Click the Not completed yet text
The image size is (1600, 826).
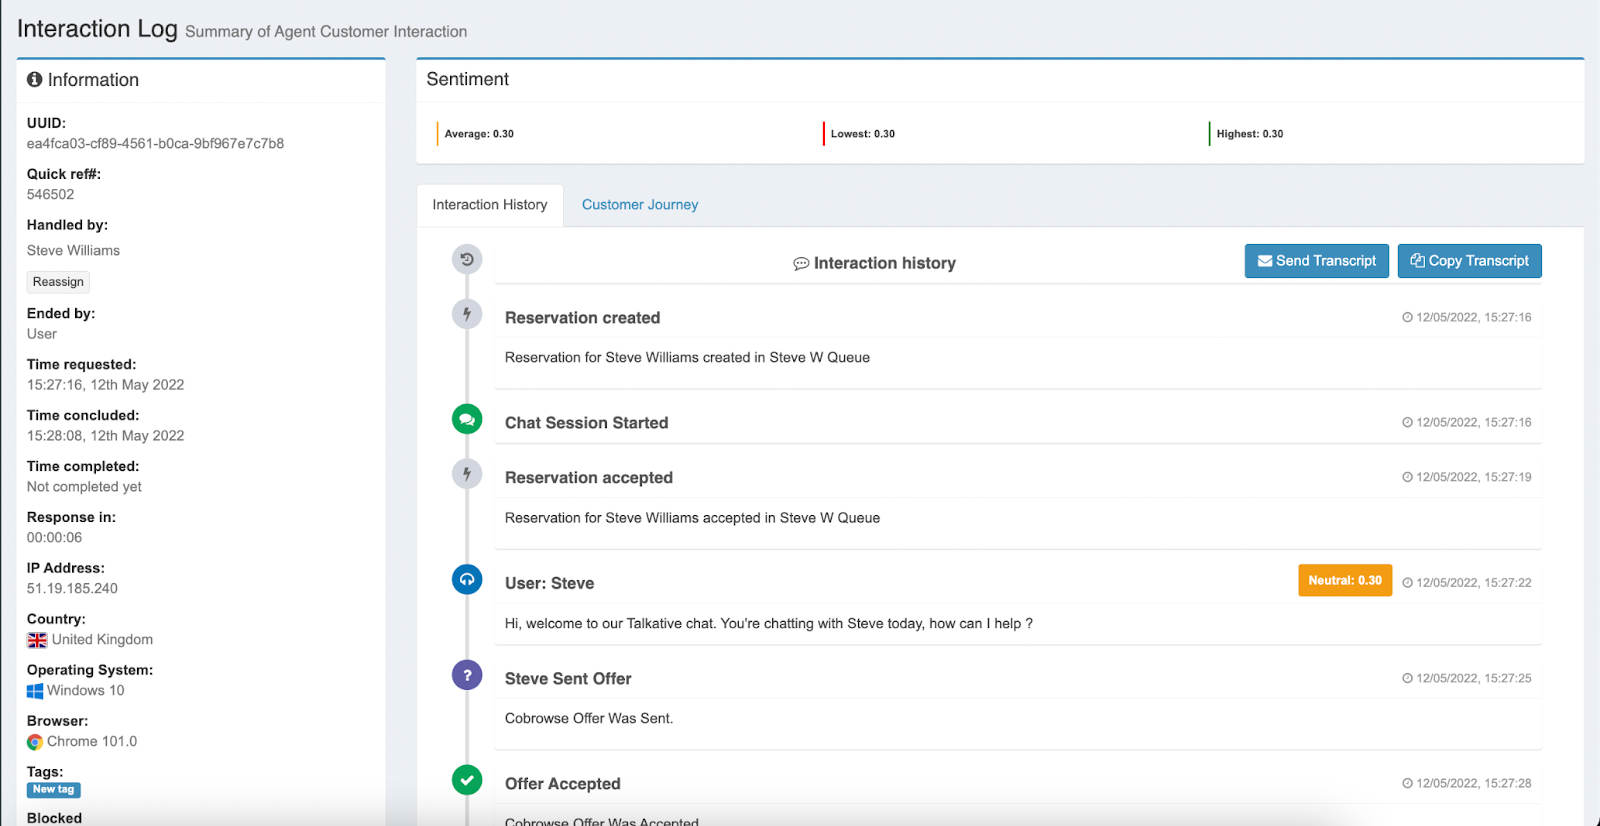[x=84, y=487]
